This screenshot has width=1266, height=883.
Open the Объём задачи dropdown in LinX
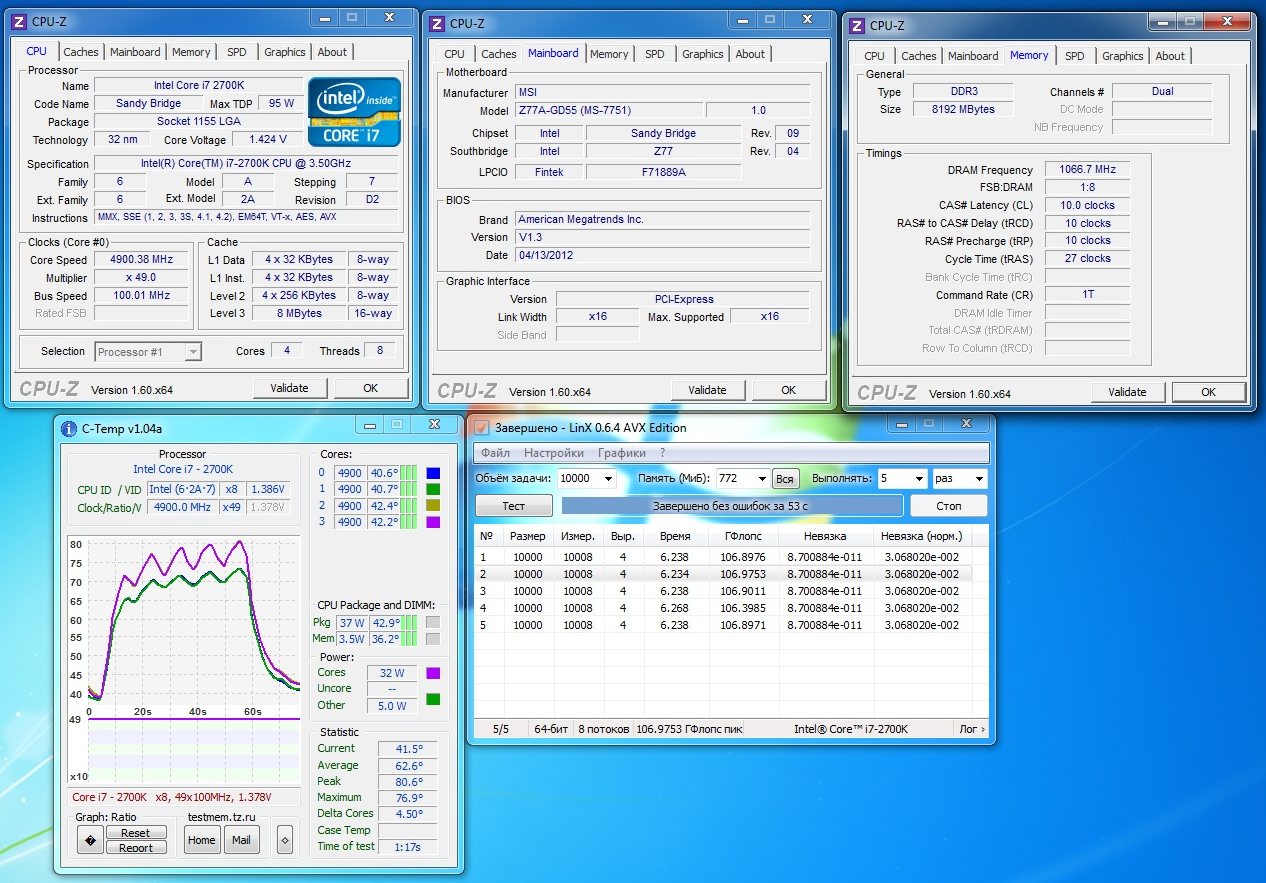click(x=606, y=479)
